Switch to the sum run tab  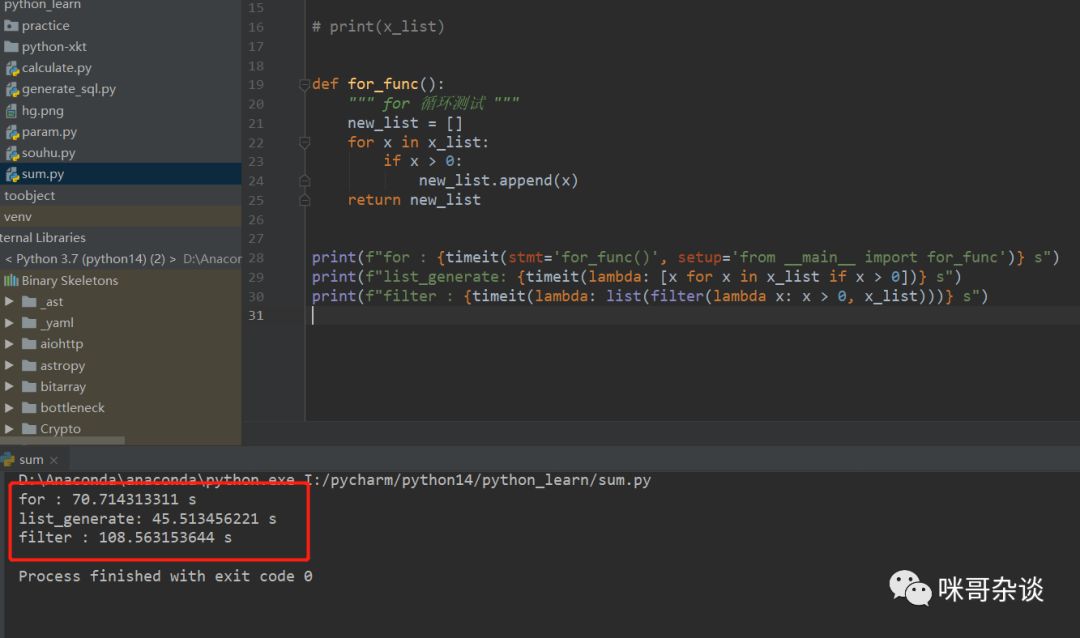tap(31, 460)
